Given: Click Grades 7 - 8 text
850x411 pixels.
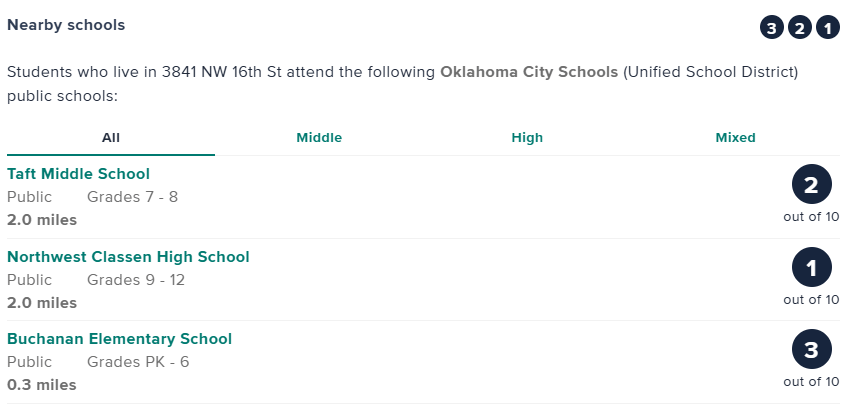Looking at the screenshot, I should [132, 197].
